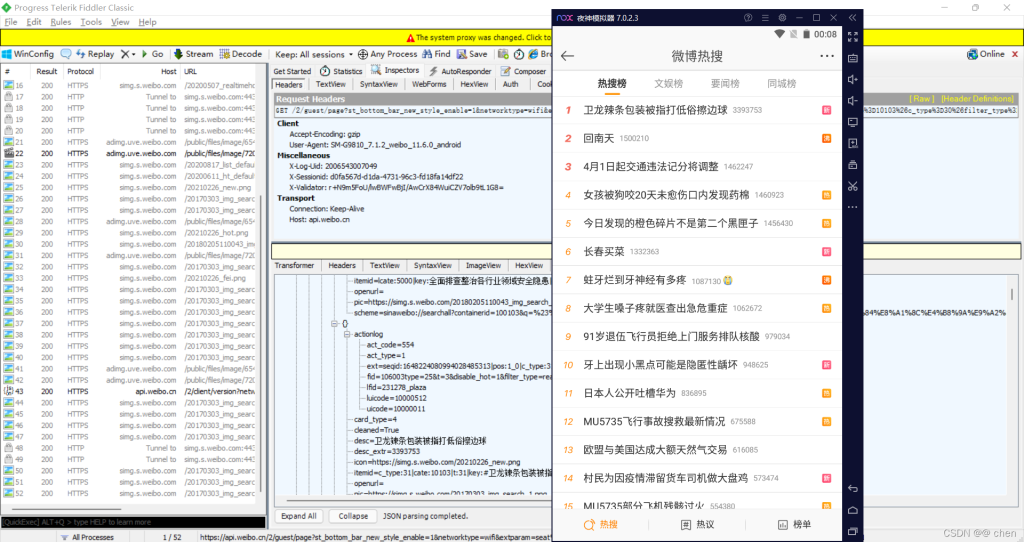Replay the selected session
Viewport: 1024px width, 542px height.
click(x=95, y=54)
